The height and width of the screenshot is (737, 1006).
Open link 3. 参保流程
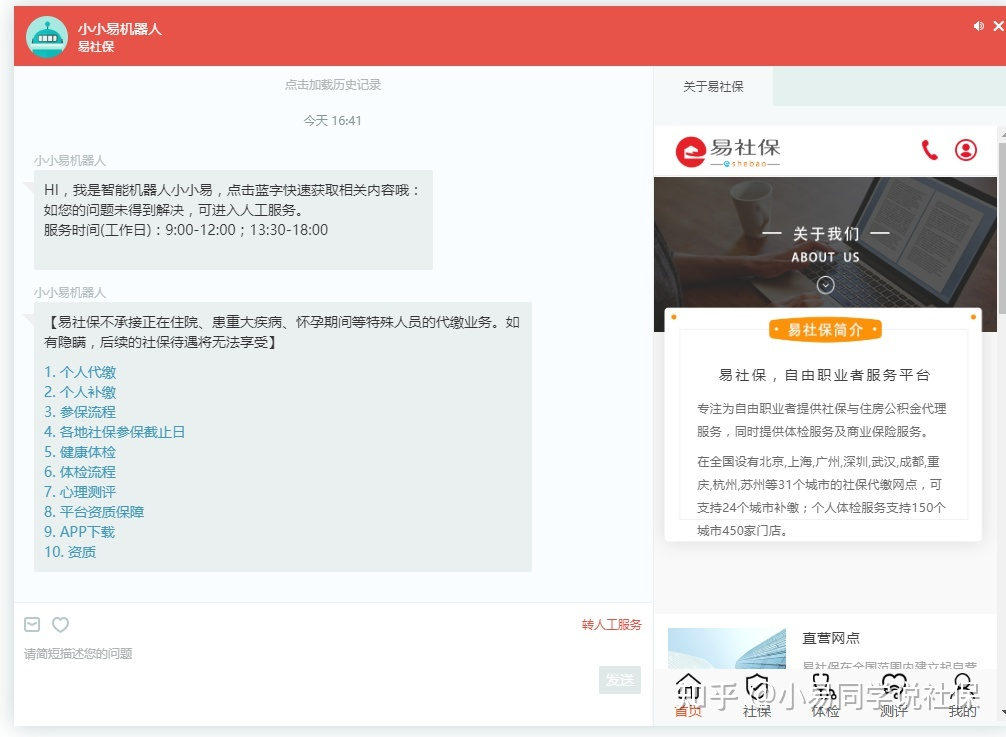(x=80, y=412)
